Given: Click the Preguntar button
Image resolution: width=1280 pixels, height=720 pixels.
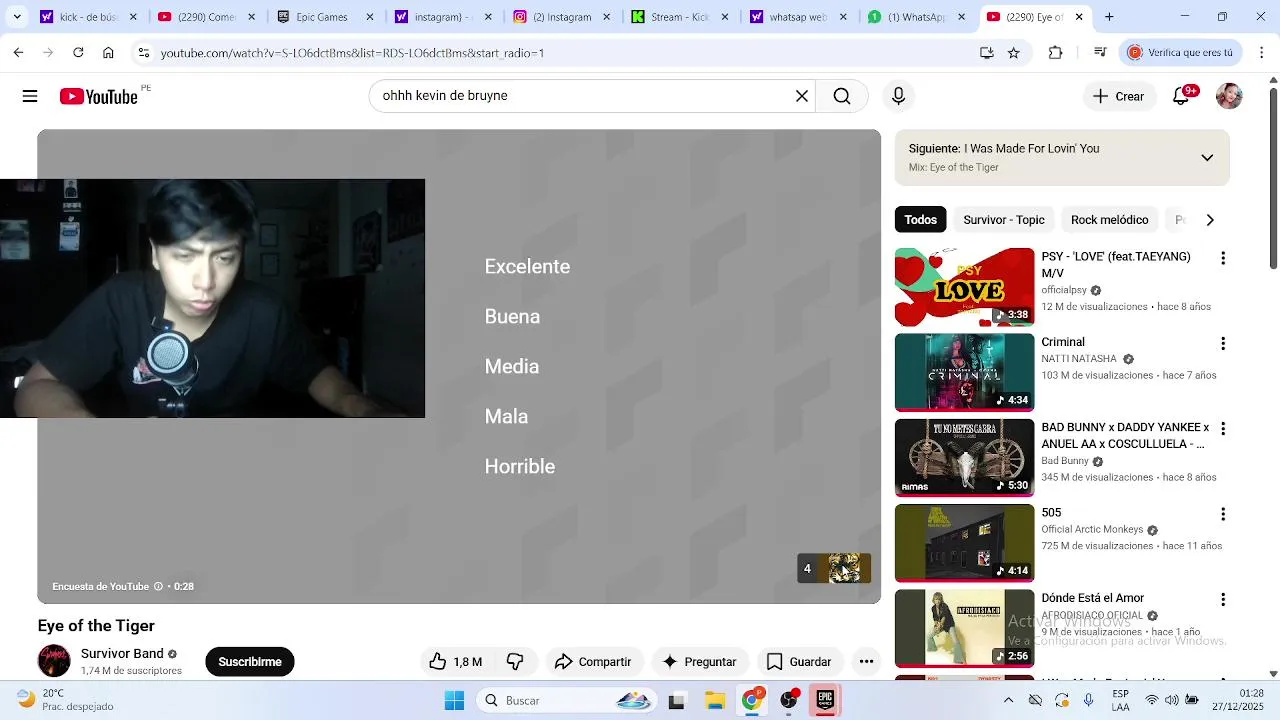Looking at the screenshot, I should [x=699, y=661].
